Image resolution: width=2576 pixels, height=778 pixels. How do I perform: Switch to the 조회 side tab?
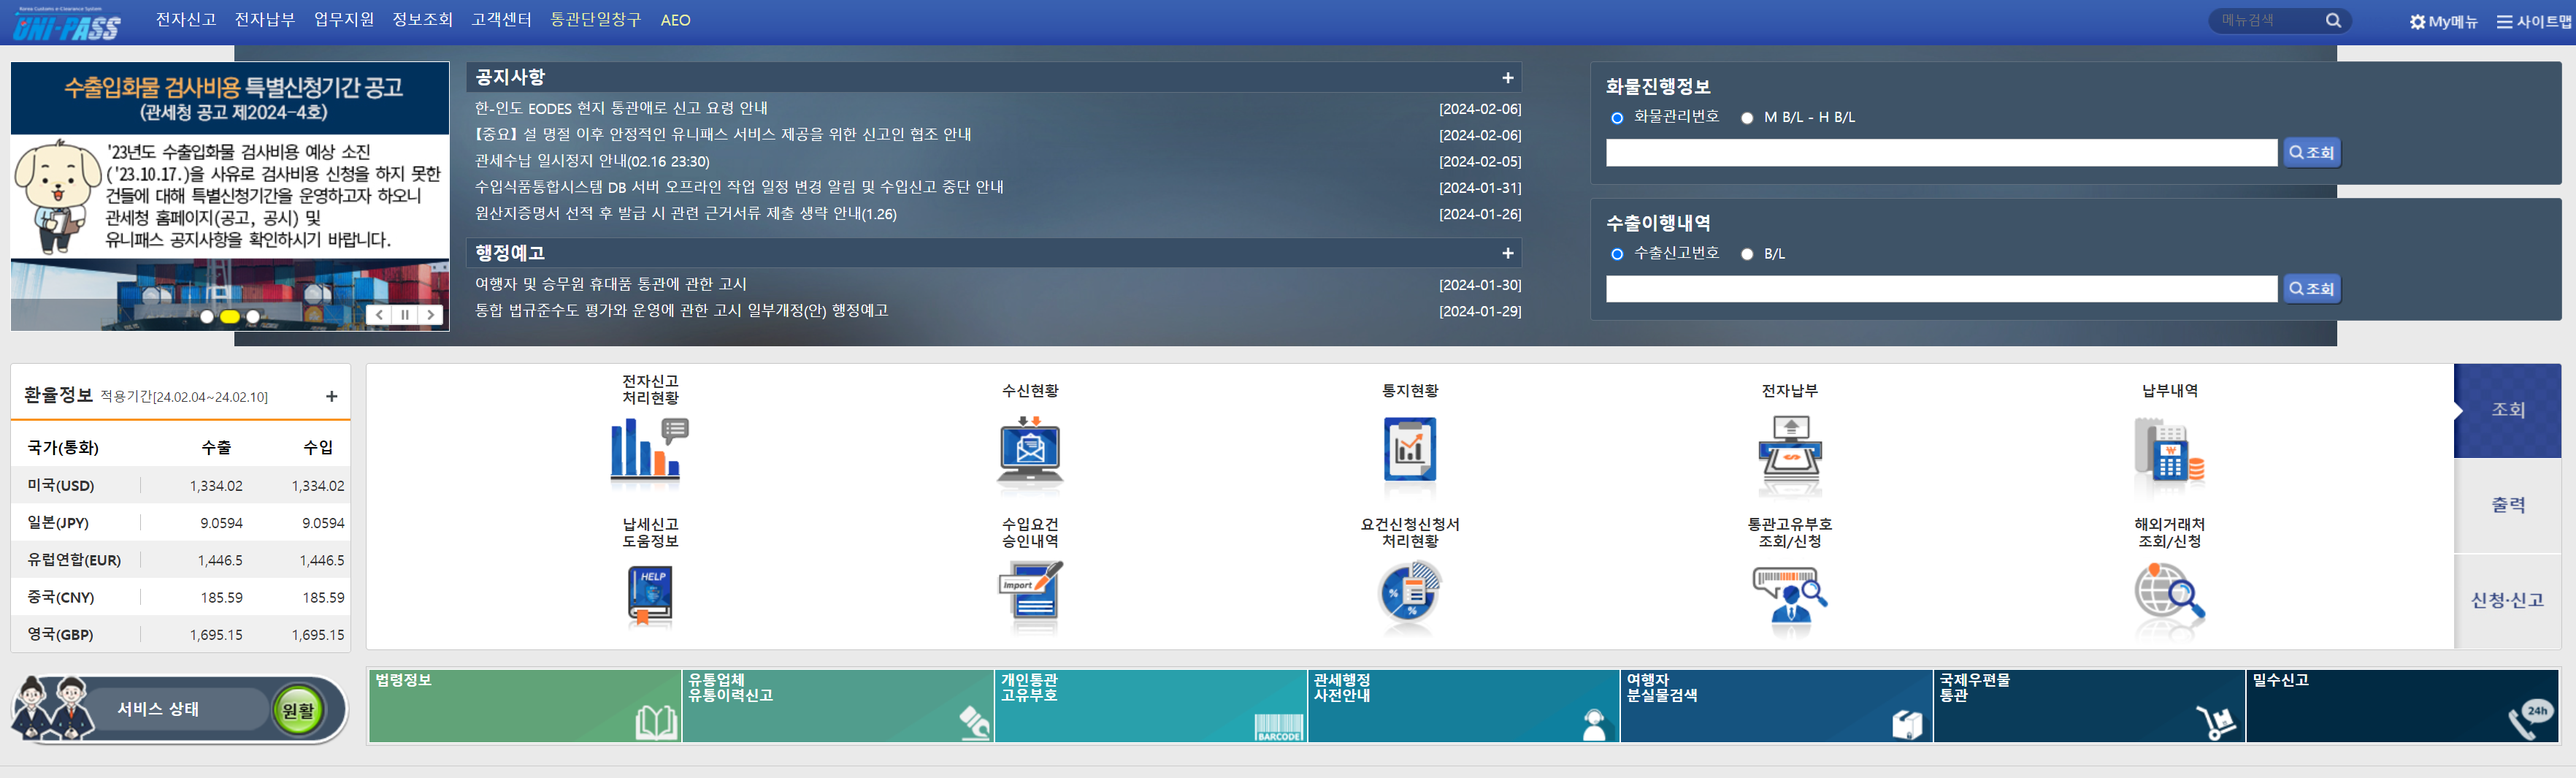(x=2507, y=410)
